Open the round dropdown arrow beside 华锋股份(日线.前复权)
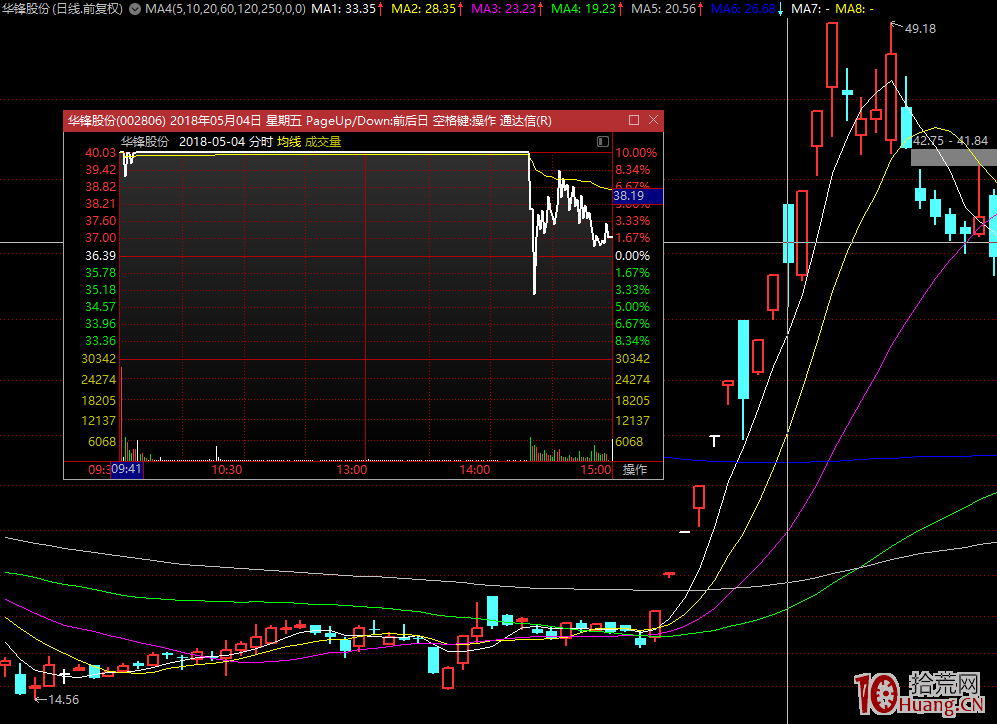The image size is (997, 724). point(135,9)
